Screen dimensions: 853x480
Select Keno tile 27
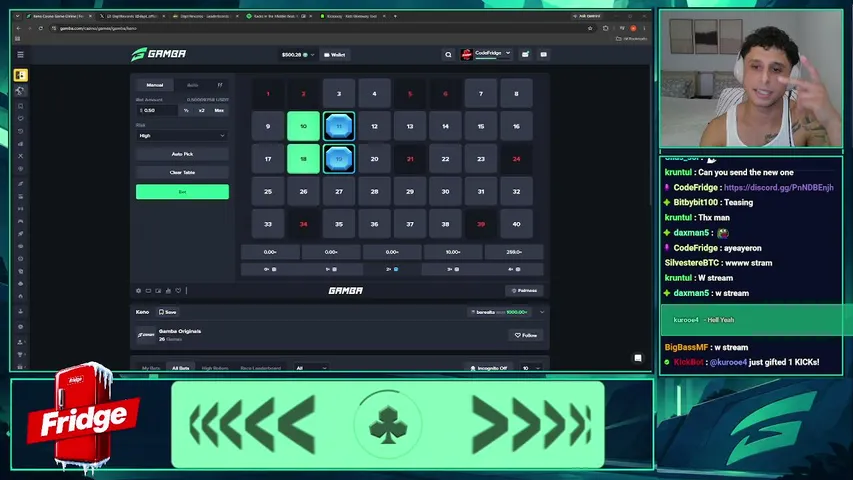pos(339,192)
